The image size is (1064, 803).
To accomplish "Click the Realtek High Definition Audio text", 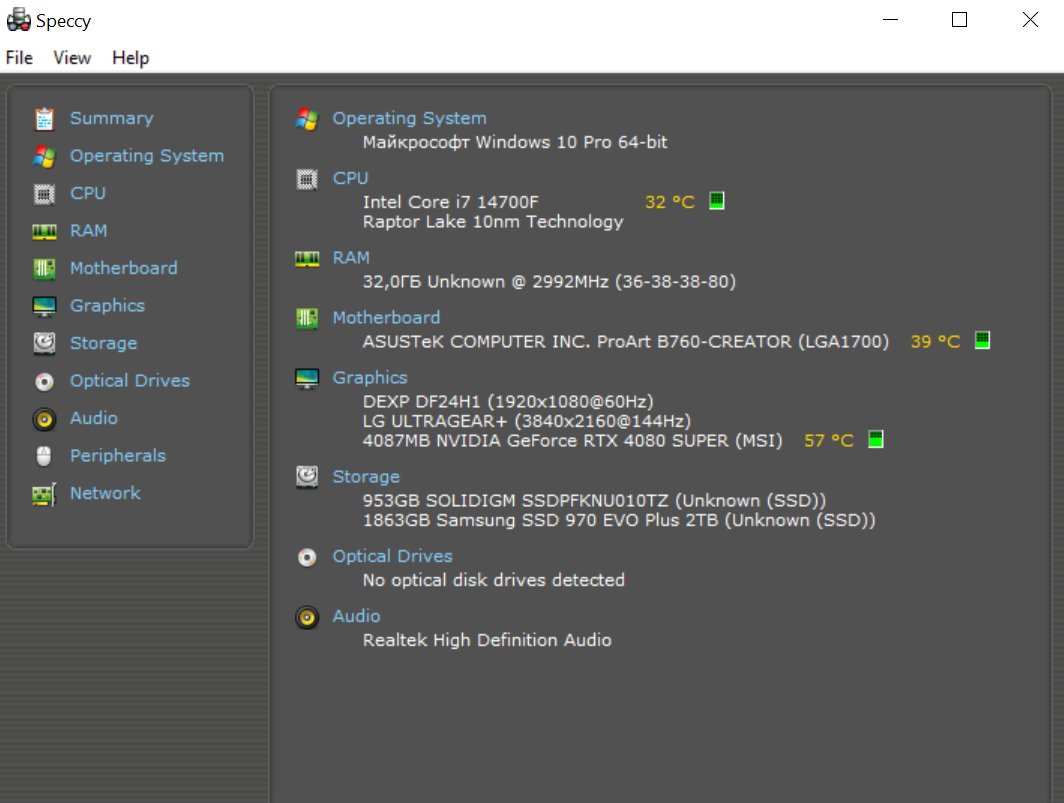I will click(487, 640).
